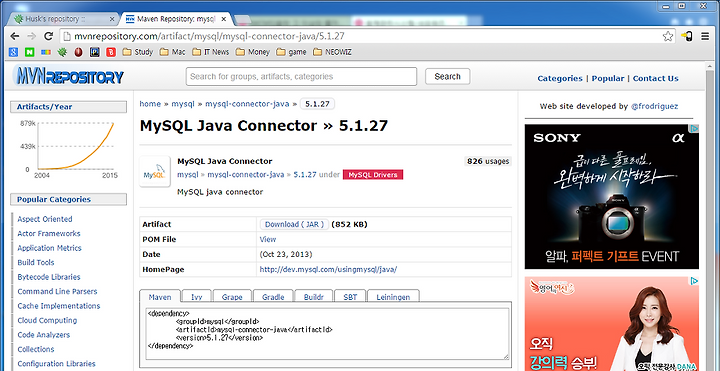This screenshot has width=720, height=371.
Task: Open the IT News bookmarks folder
Action: tap(210, 52)
